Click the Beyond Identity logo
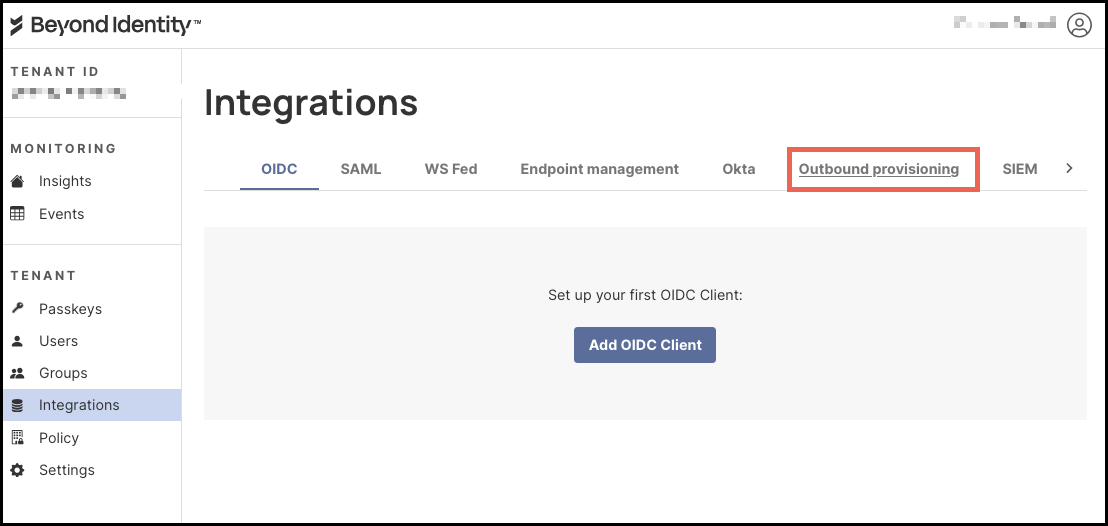 (x=105, y=26)
